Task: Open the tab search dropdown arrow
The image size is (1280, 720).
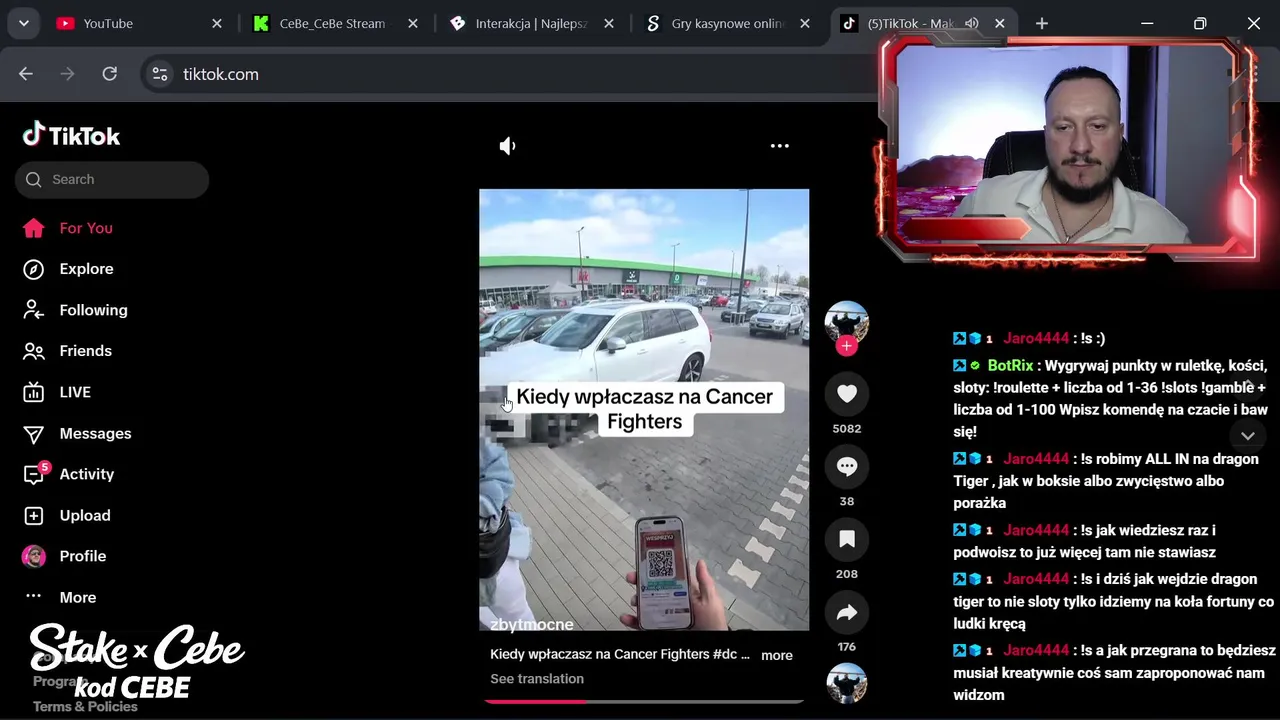Action: (23, 23)
